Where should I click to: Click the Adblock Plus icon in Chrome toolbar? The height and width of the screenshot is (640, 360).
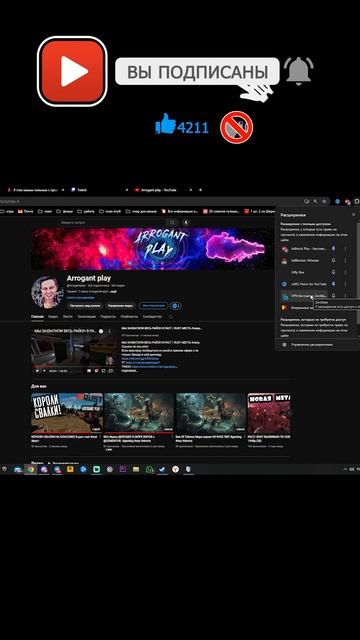[347, 201]
